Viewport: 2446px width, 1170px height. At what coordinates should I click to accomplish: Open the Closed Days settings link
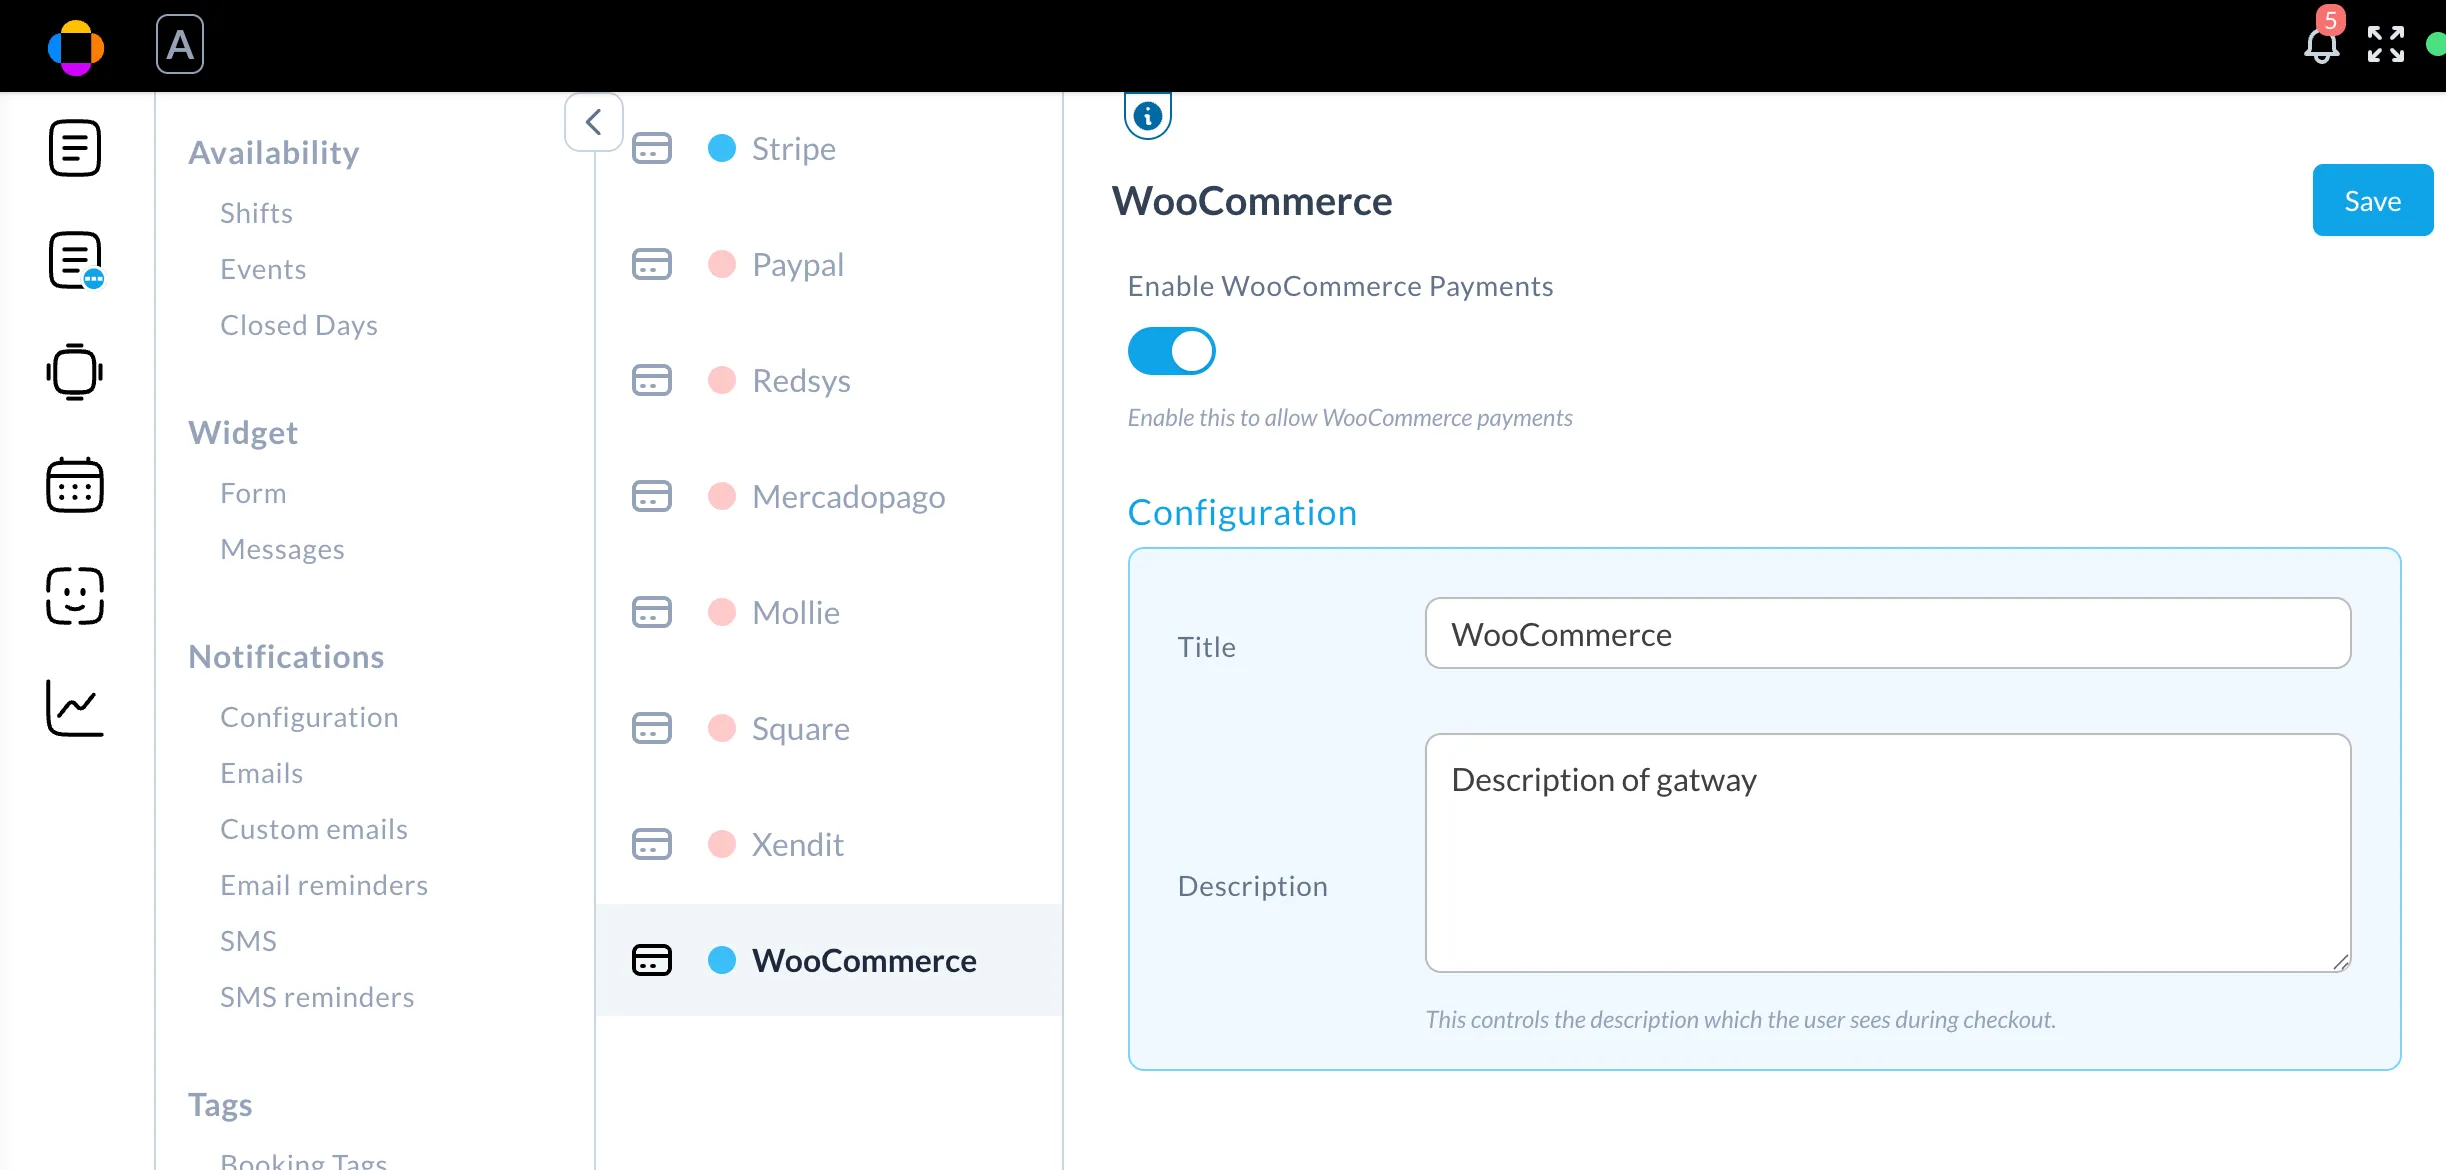[x=298, y=325]
